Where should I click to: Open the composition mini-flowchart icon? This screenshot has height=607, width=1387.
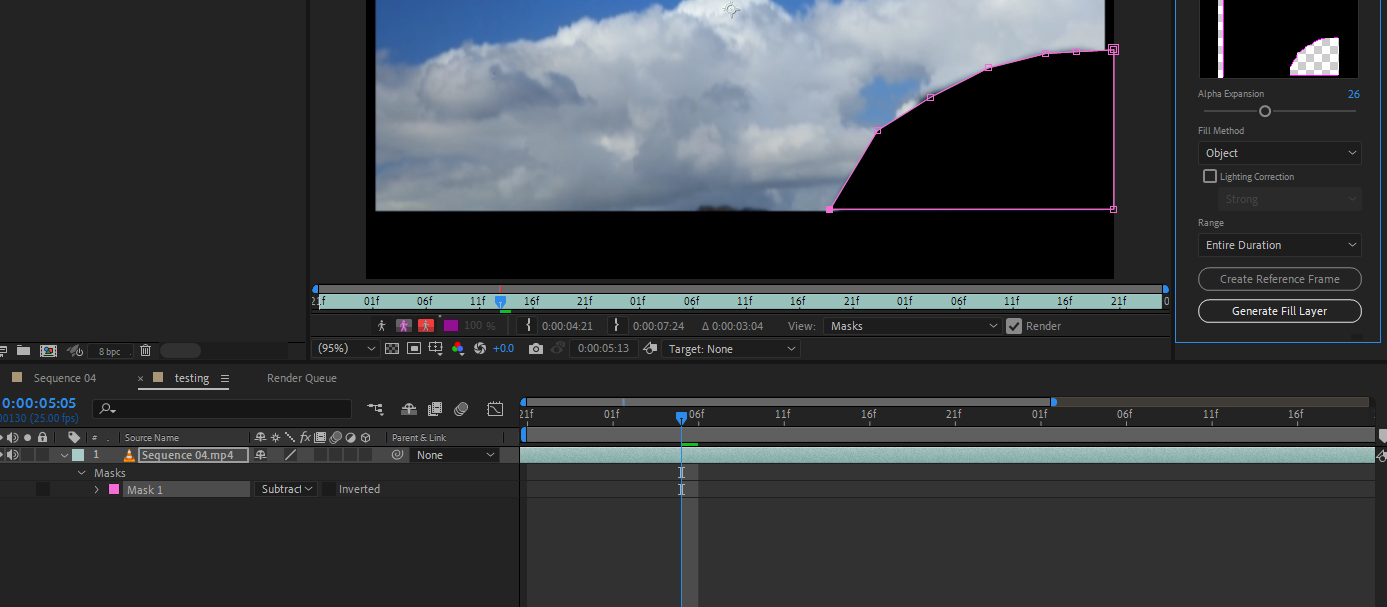(x=376, y=409)
